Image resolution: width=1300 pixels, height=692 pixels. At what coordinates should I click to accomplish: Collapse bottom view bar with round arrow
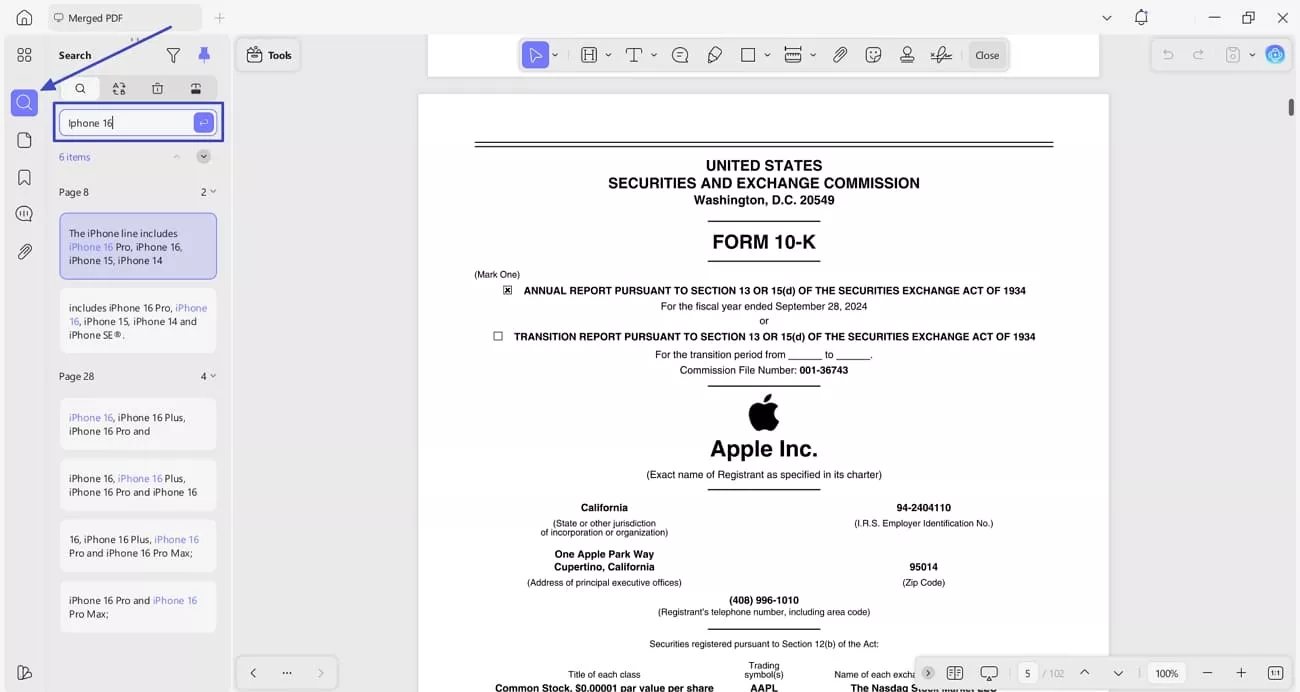pyautogui.click(x=928, y=673)
